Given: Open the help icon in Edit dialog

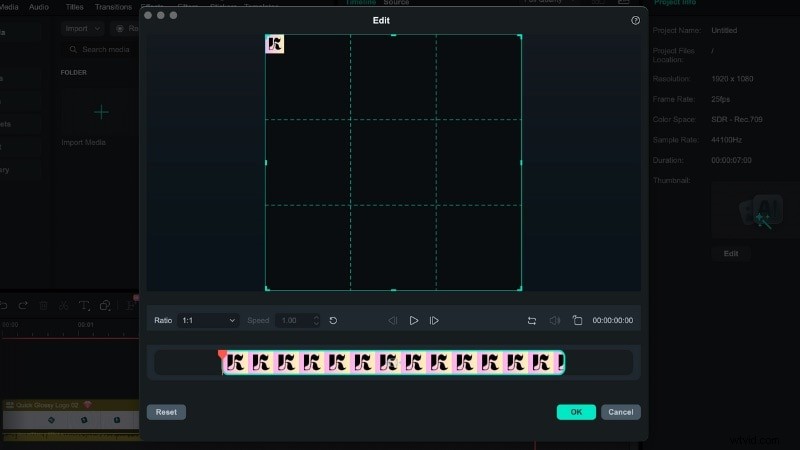Looking at the screenshot, I should [635, 20].
